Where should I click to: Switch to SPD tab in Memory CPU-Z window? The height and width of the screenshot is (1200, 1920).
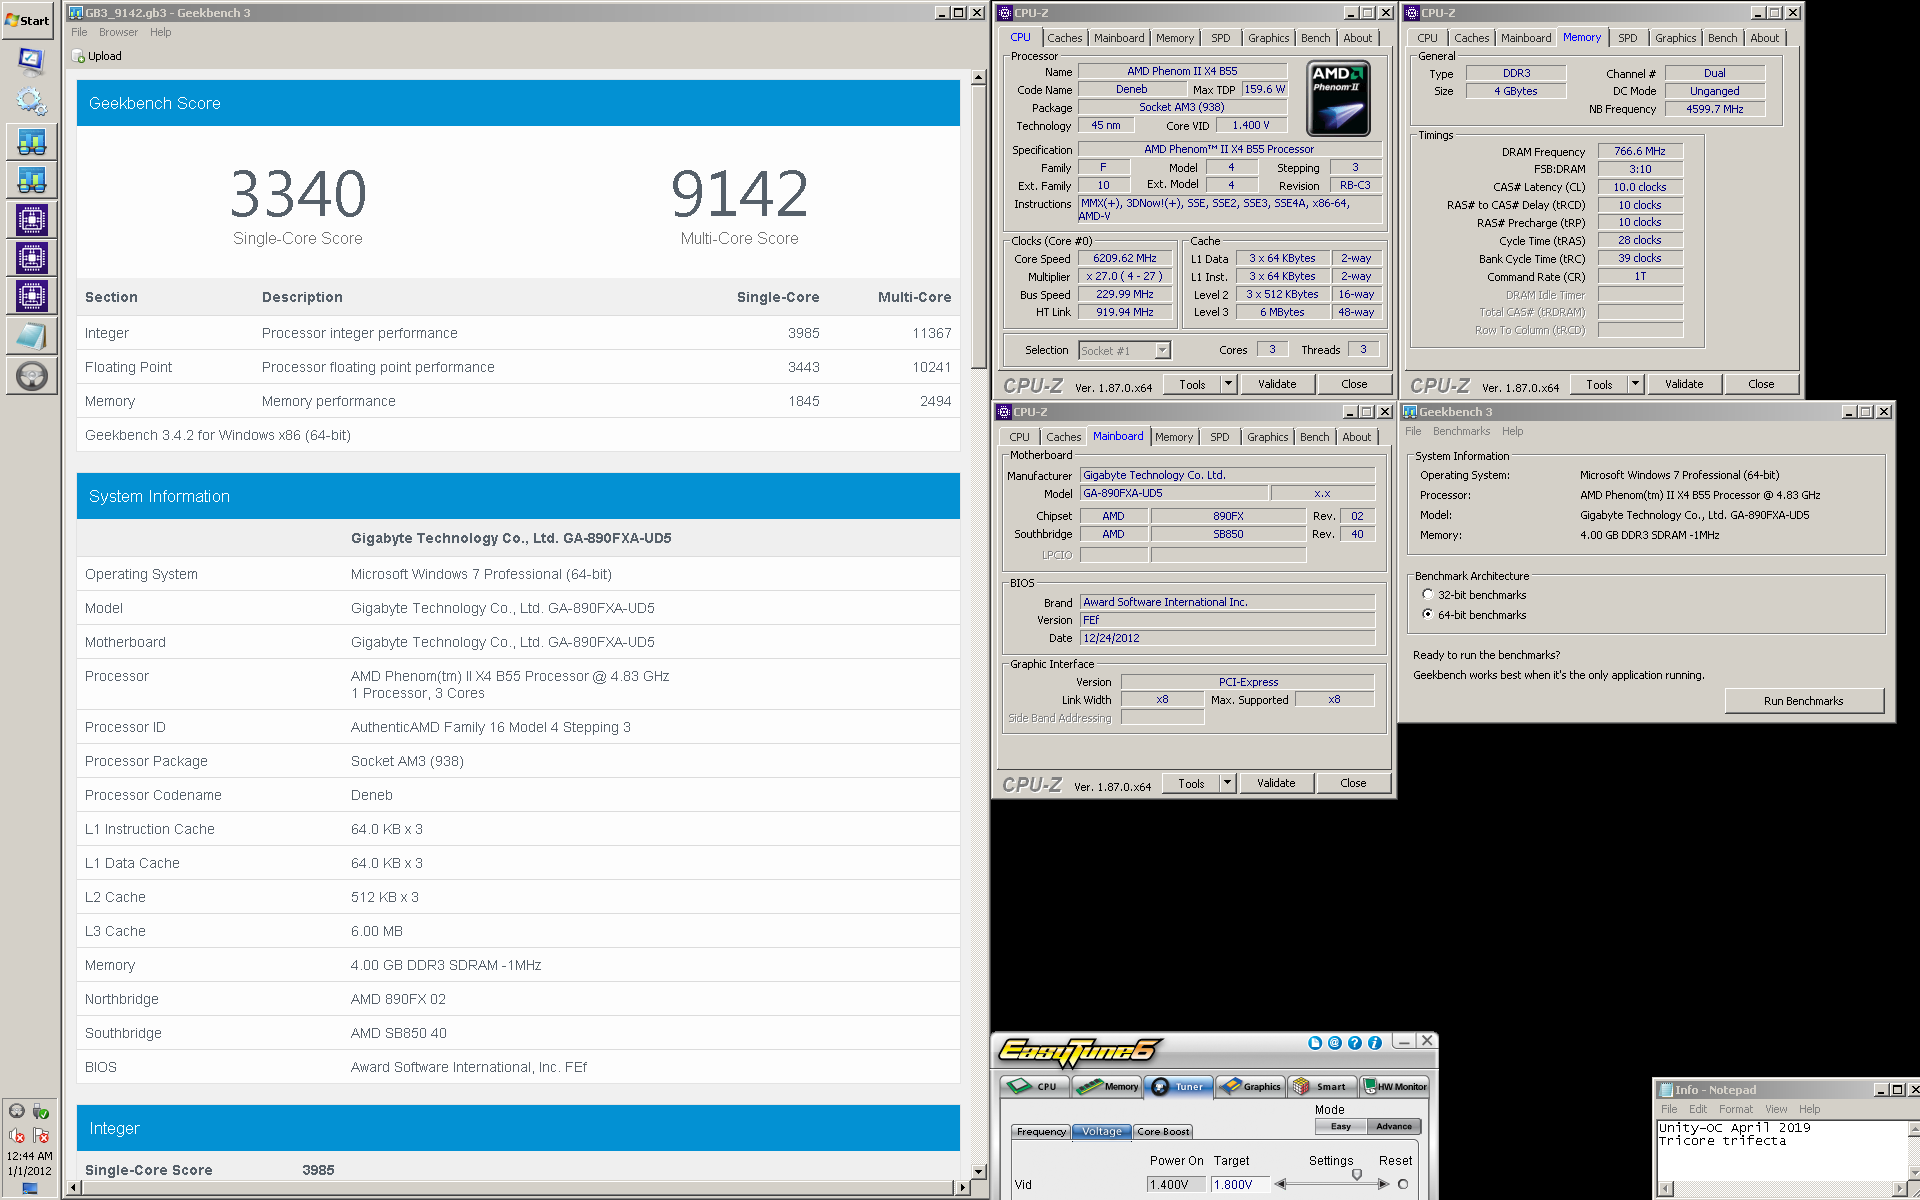click(x=1628, y=38)
